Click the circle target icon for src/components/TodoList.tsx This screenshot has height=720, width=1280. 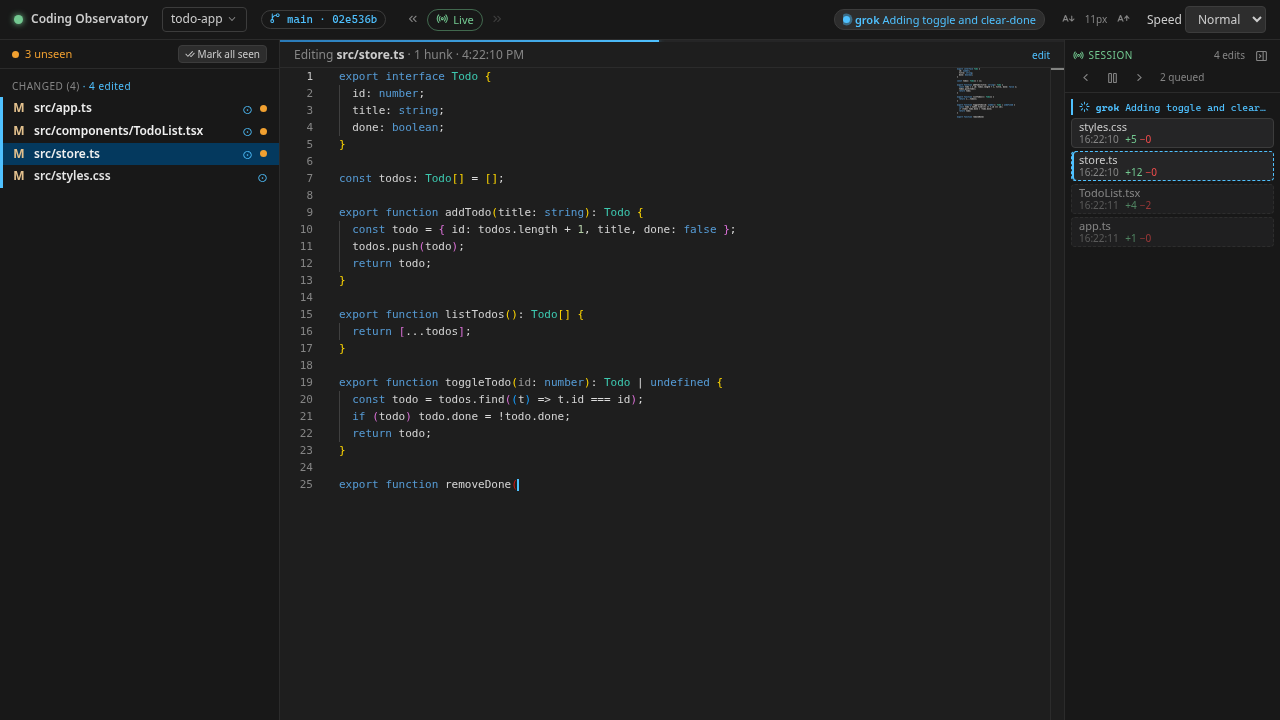pyautogui.click(x=247, y=132)
